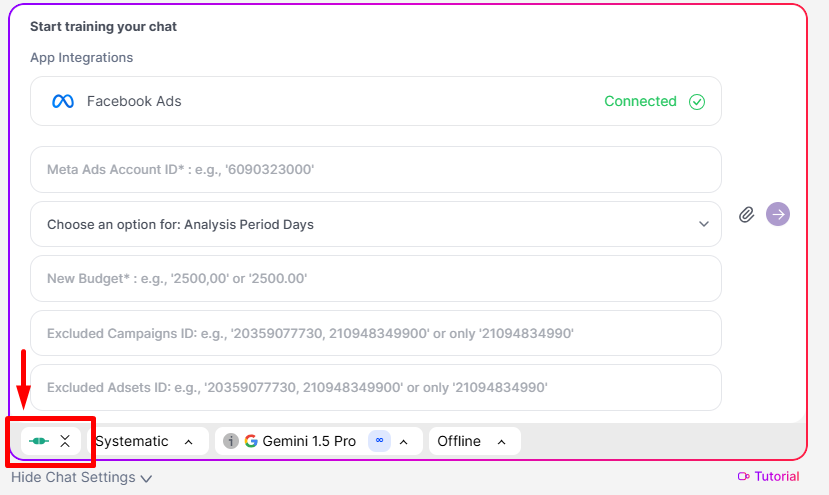Click the paperclip attachment icon
Screen dimensions: 829x495
[746, 214]
